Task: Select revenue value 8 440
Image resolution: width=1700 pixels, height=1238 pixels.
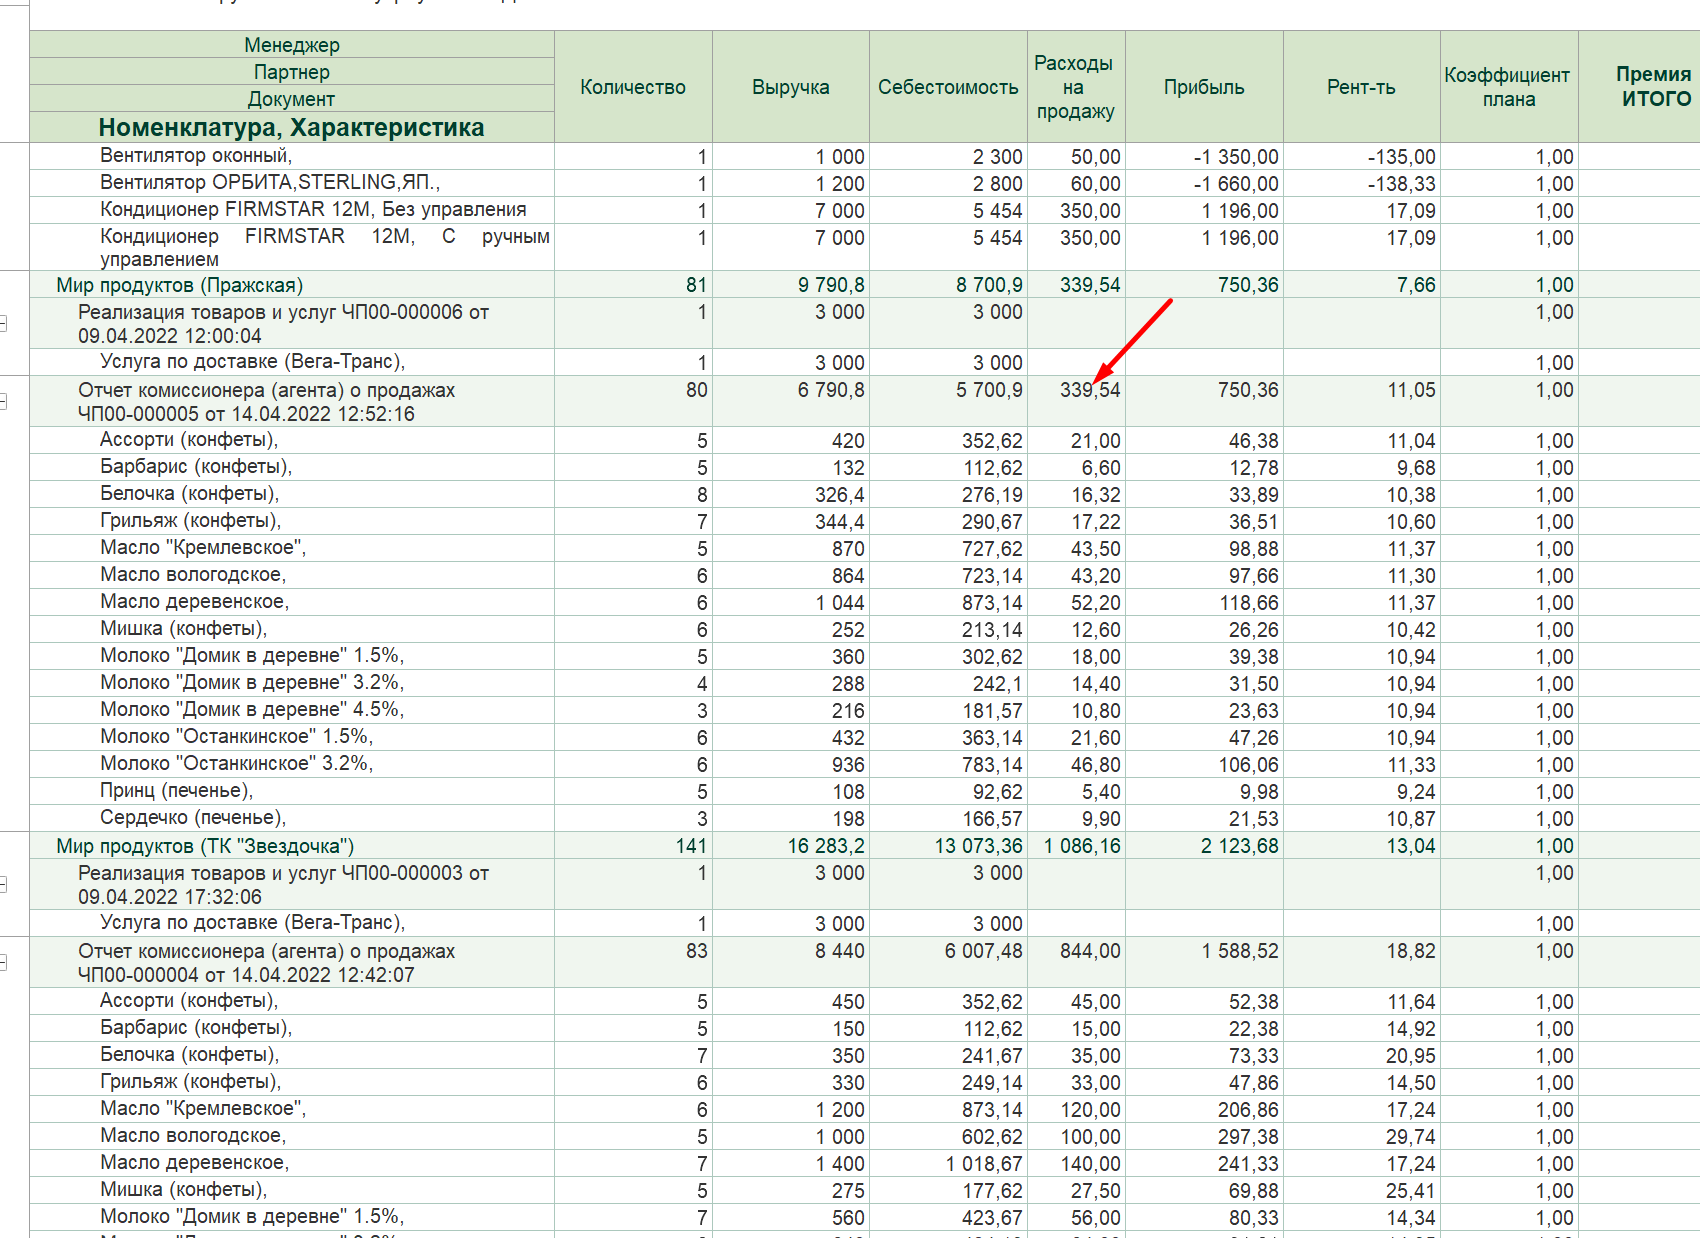Action: point(840,951)
